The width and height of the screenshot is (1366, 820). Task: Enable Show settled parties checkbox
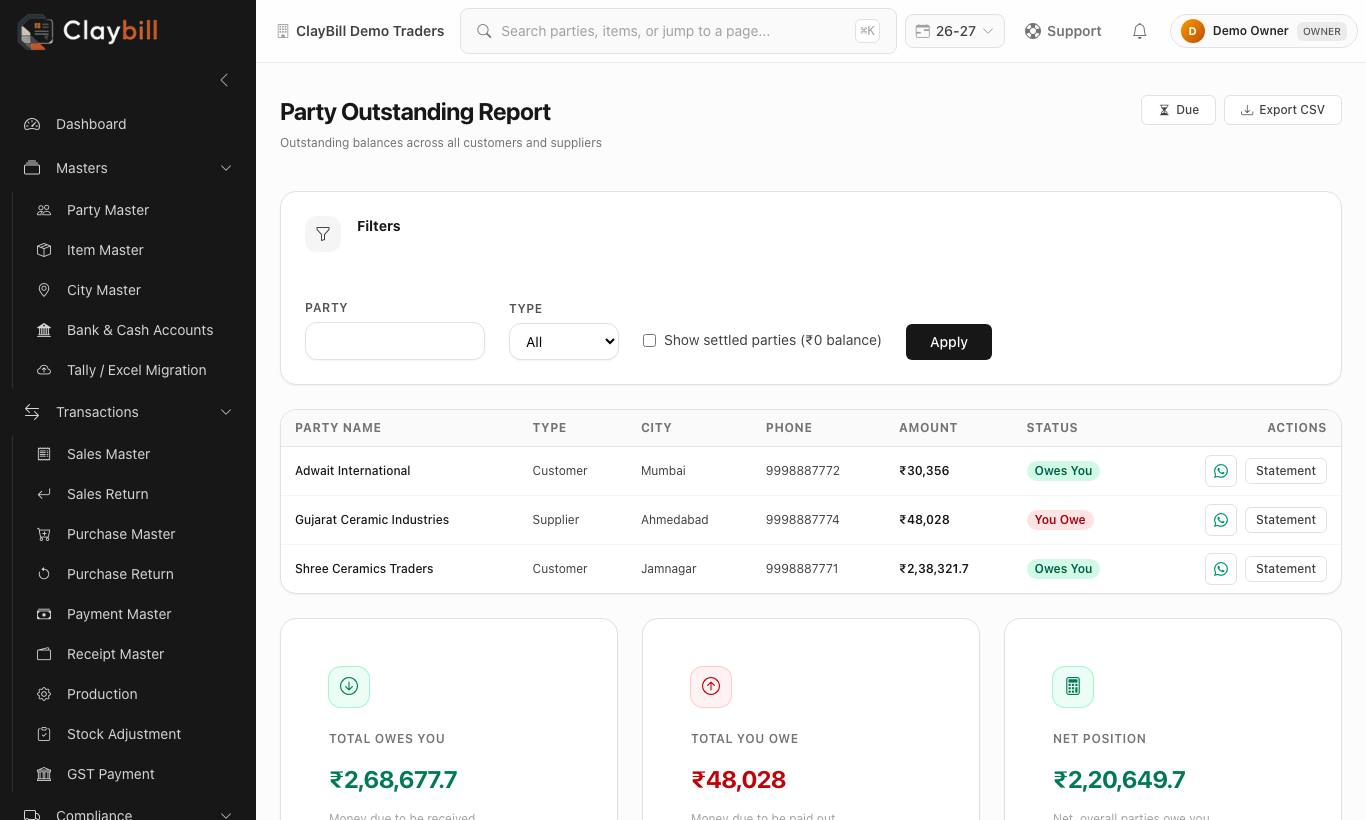pos(649,341)
